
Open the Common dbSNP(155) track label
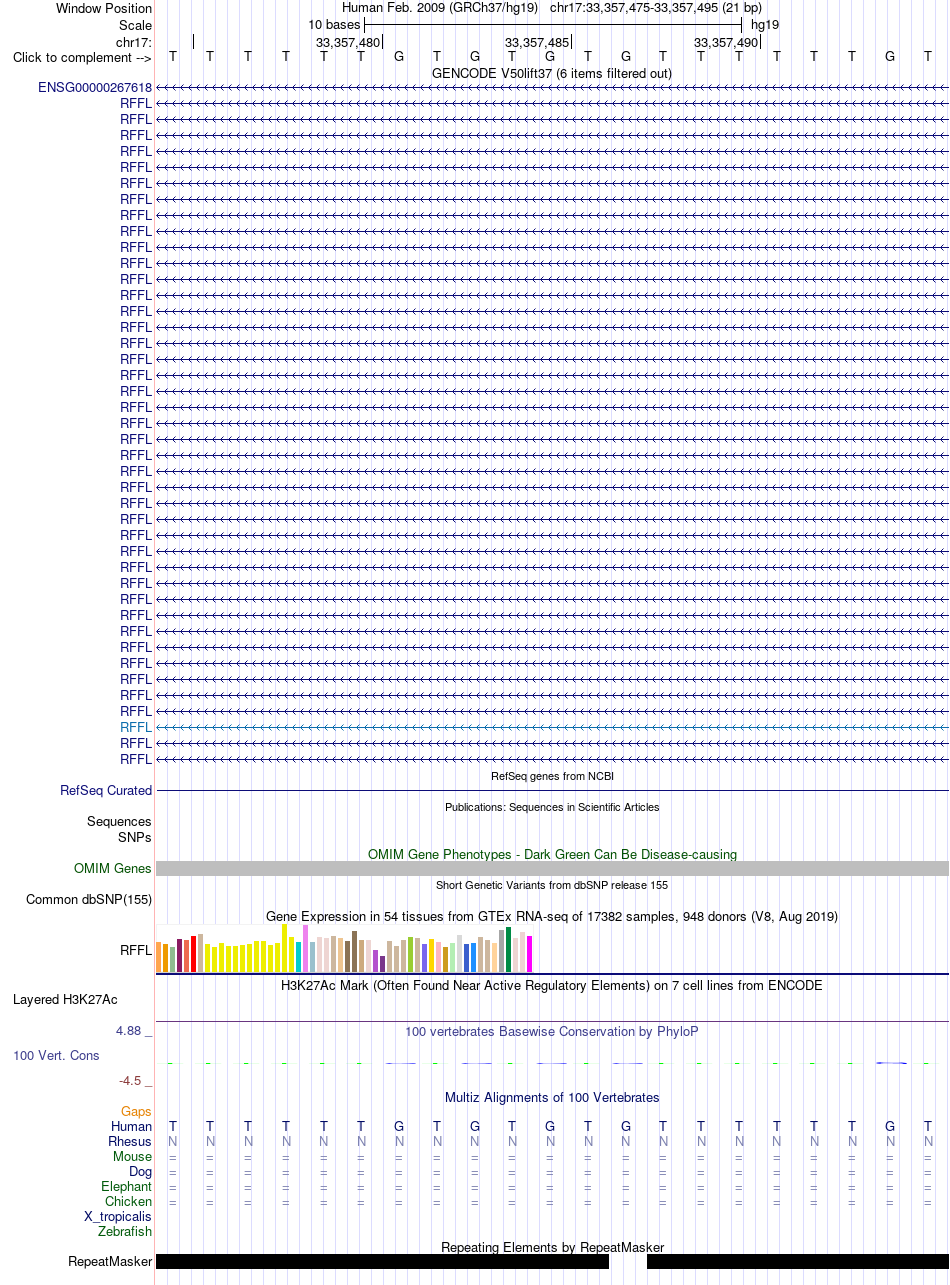[89, 899]
